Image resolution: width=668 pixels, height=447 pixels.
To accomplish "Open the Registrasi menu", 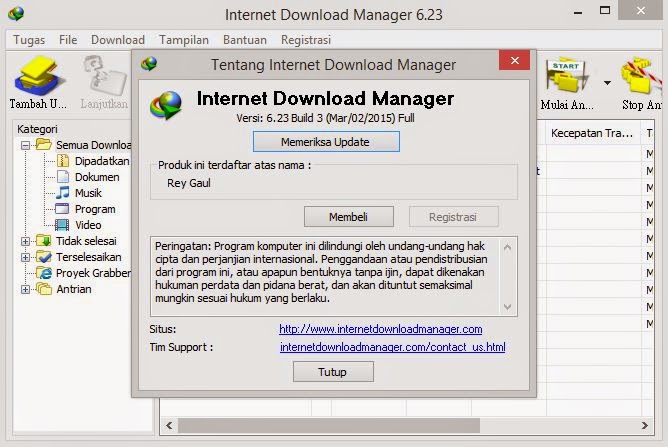I will click(306, 40).
